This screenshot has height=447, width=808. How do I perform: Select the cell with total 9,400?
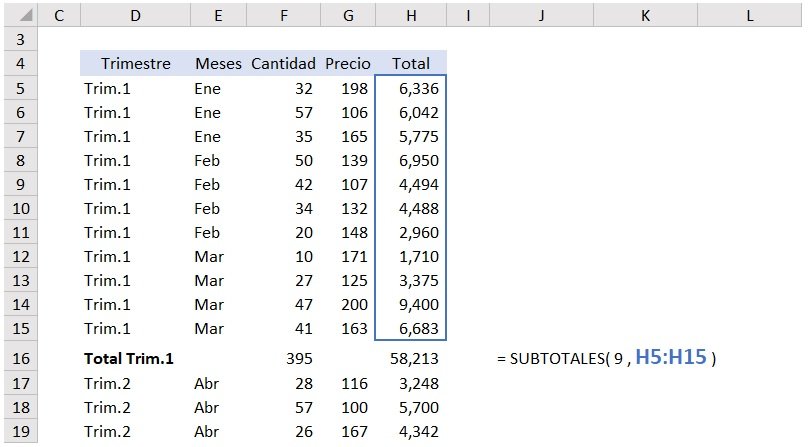pyautogui.click(x=411, y=305)
